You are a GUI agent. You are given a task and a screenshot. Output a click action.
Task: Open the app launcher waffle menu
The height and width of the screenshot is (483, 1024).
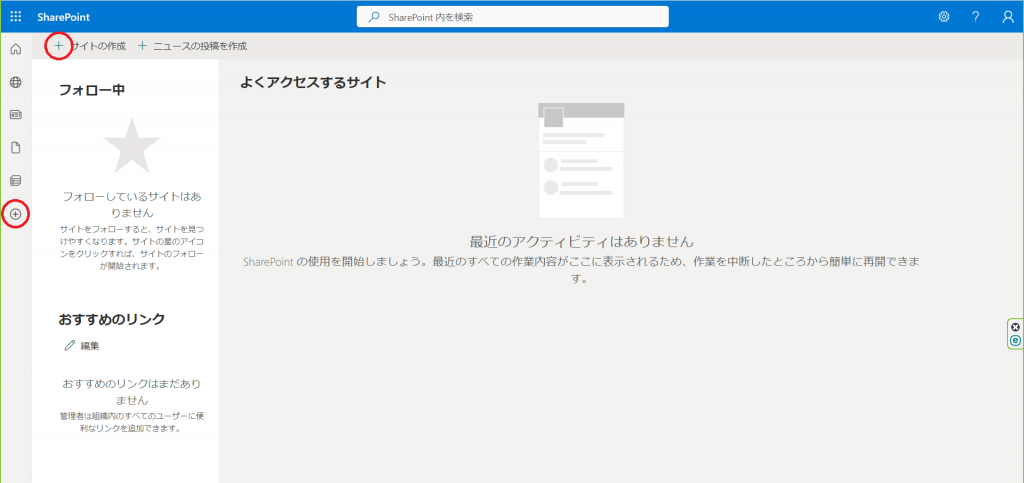pos(15,17)
